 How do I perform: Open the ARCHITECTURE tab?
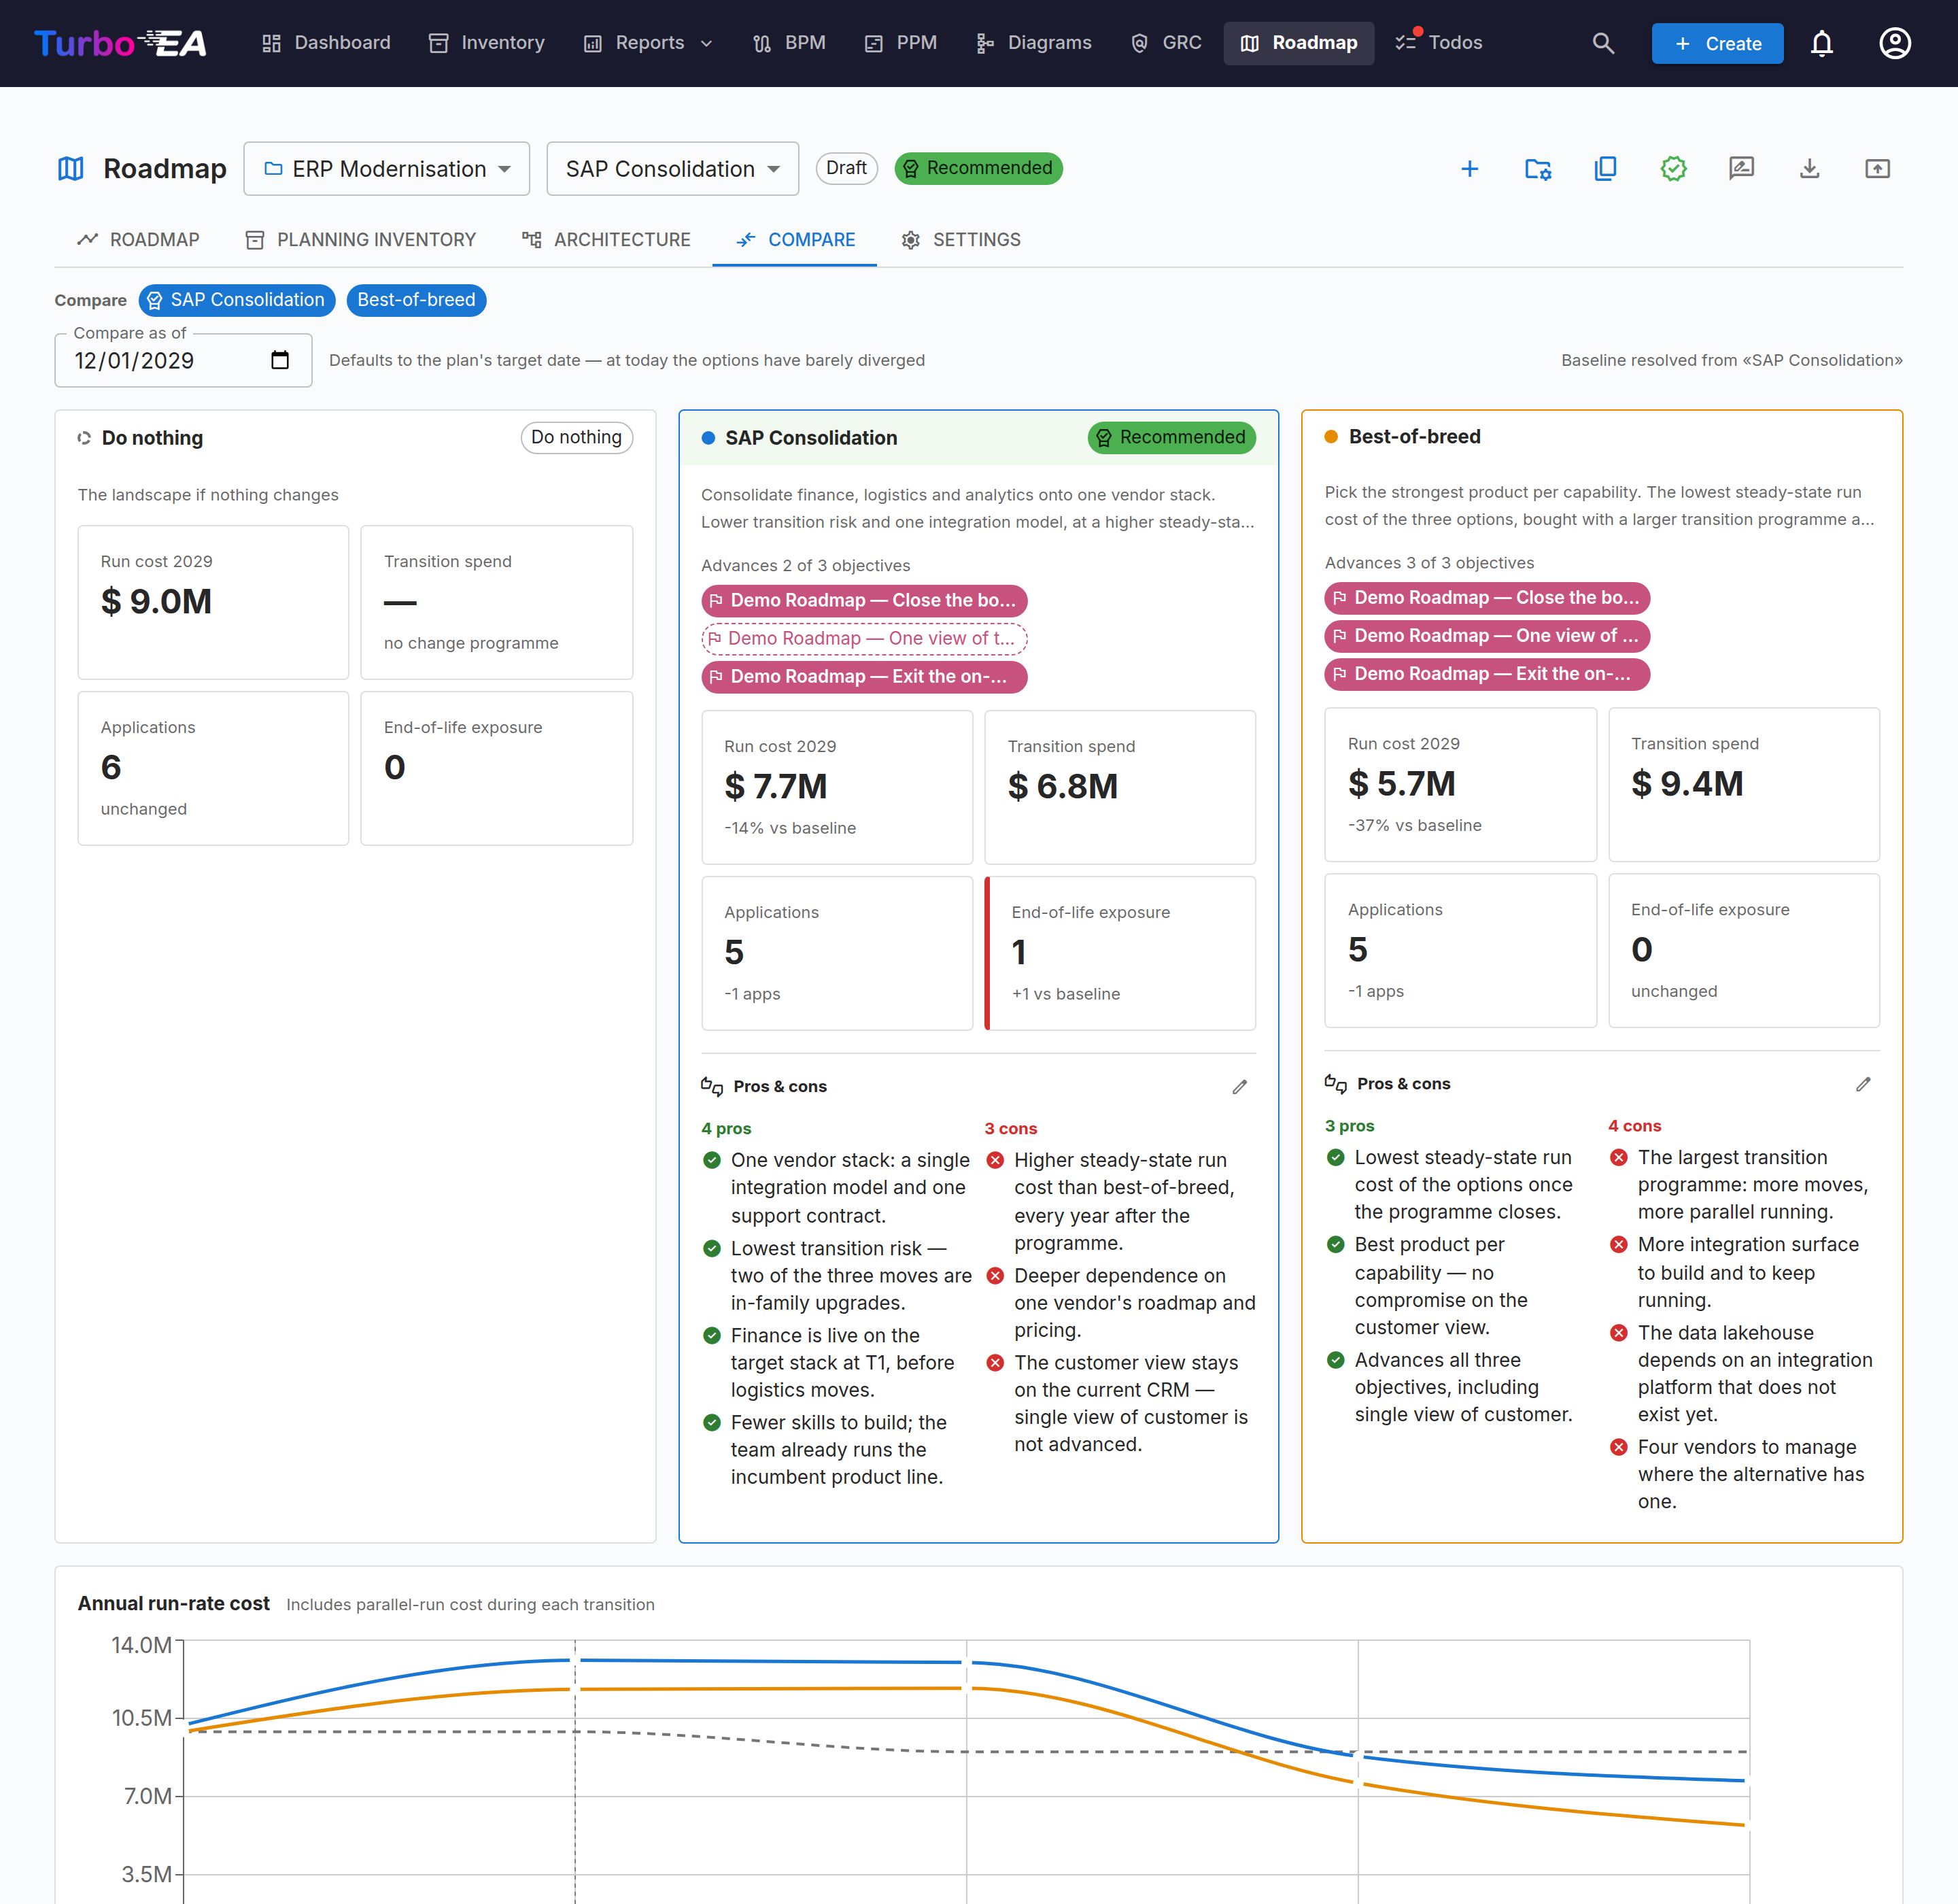click(x=606, y=240)
